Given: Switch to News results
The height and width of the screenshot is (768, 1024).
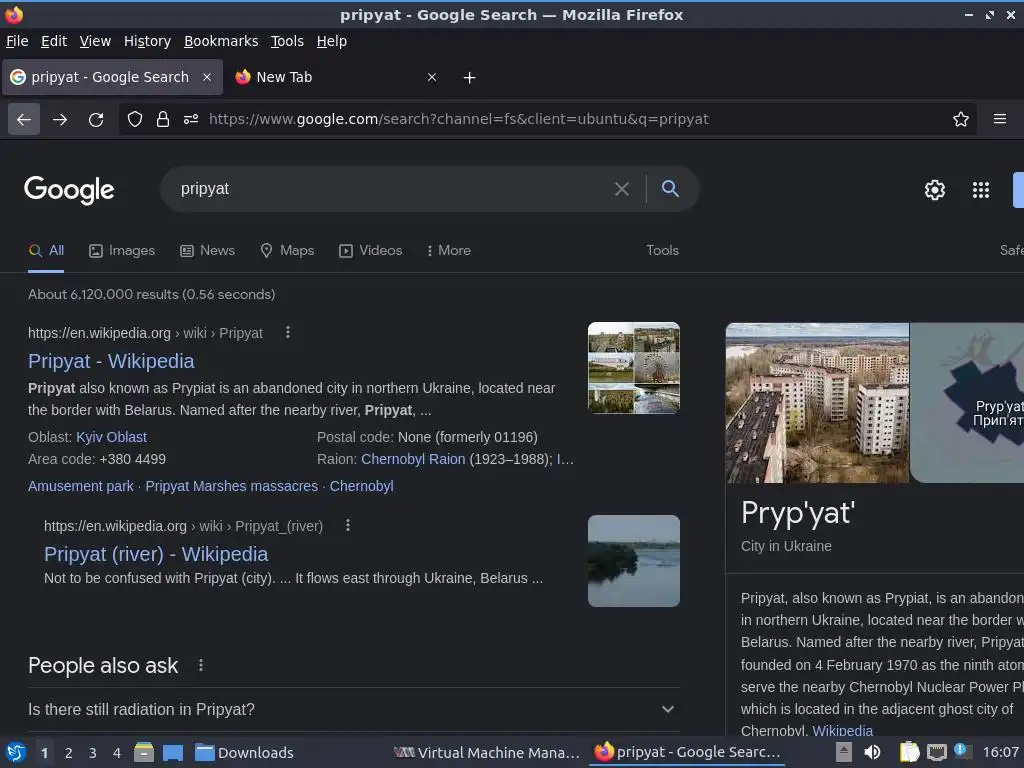Looking at the screenshot, I should coord(208,250).
